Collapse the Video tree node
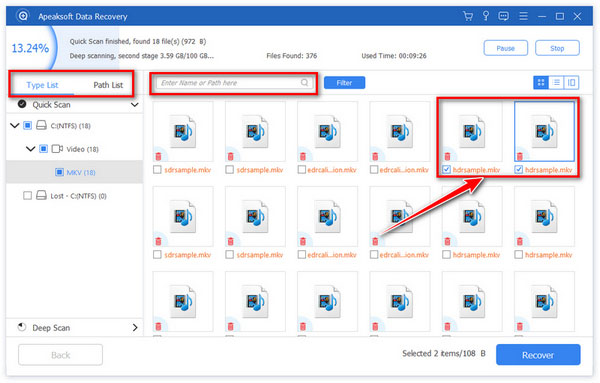Screen dimensions: 600x383 pyautogui.click(x=31, y=149)
